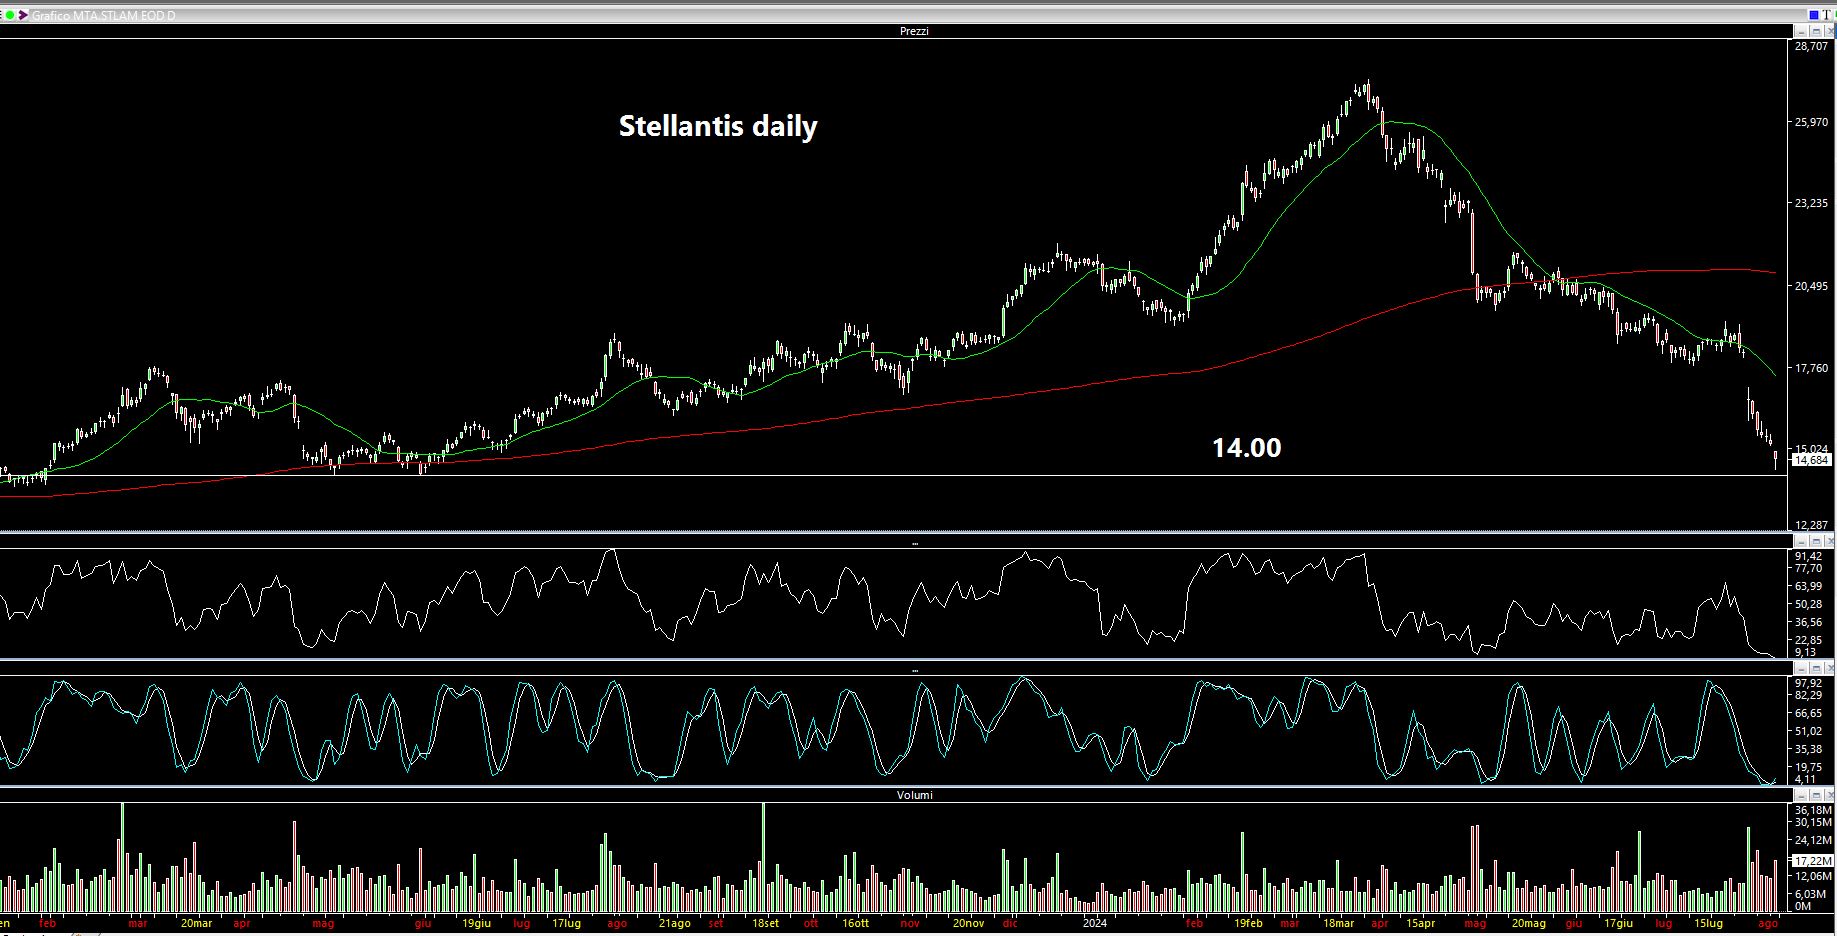The height and width of the screenshot is (936, 1837).
Task: Close the first oscillator panel below prices
Action: click(x=1830, y=542)
